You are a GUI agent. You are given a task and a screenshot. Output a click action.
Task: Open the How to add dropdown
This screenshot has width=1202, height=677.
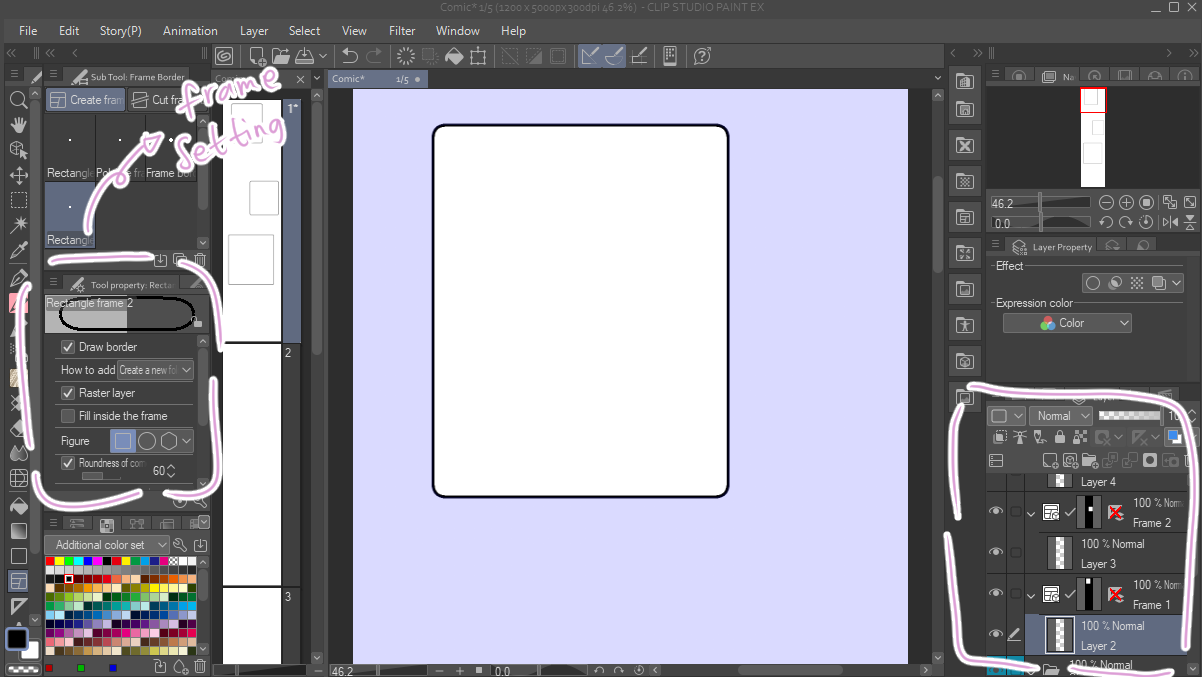(x=155, y=370)
